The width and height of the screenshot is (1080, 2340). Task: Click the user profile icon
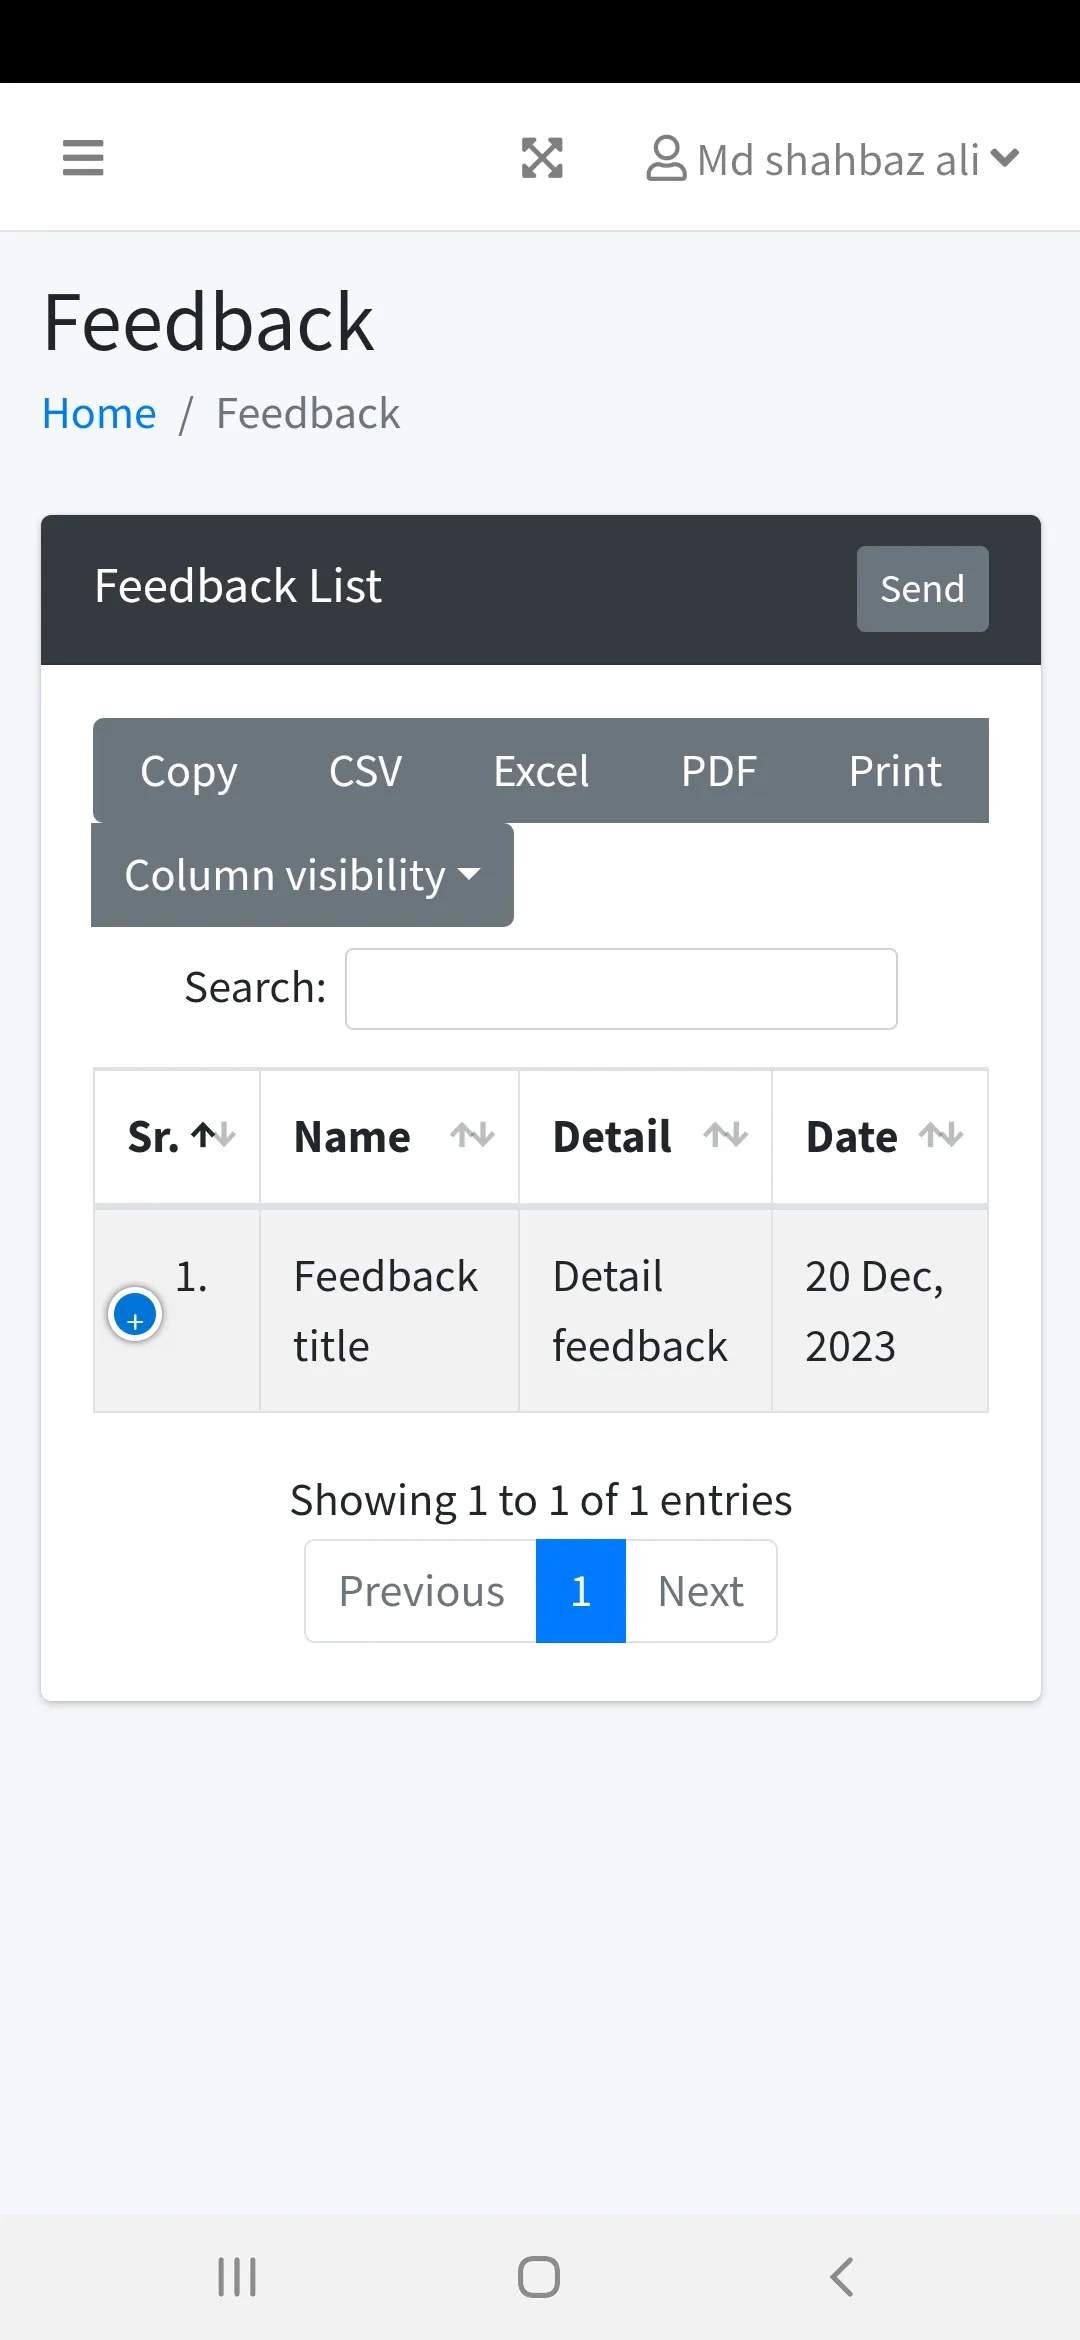coord(665,157)
